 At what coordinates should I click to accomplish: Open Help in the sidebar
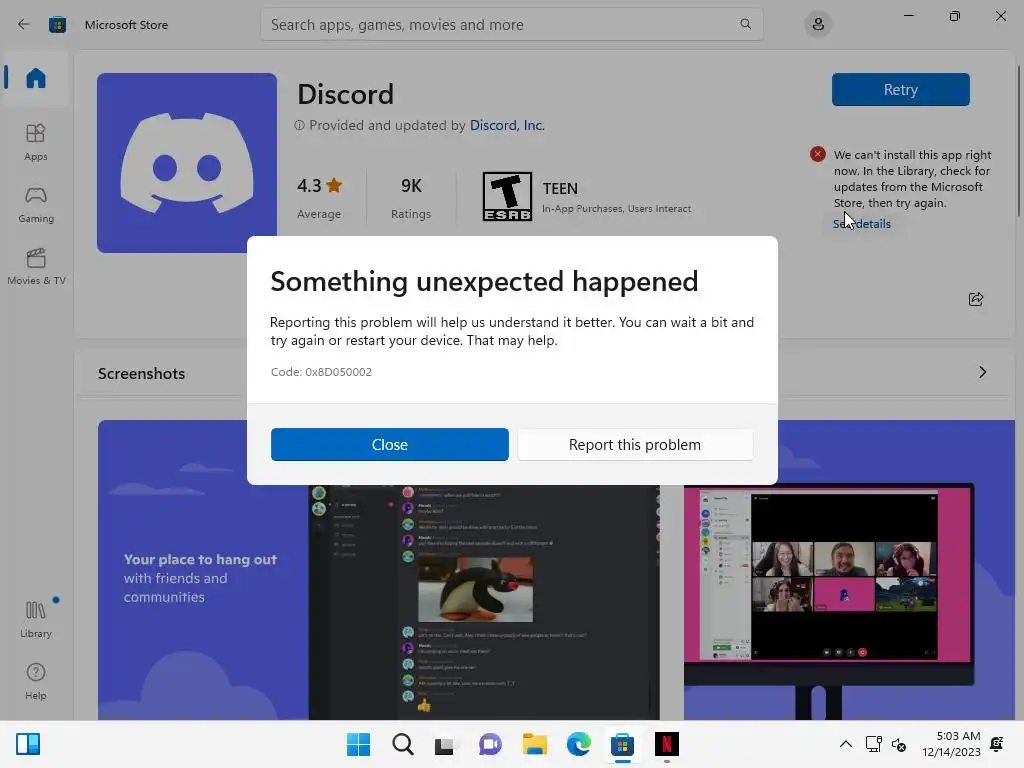click(36, 681)
